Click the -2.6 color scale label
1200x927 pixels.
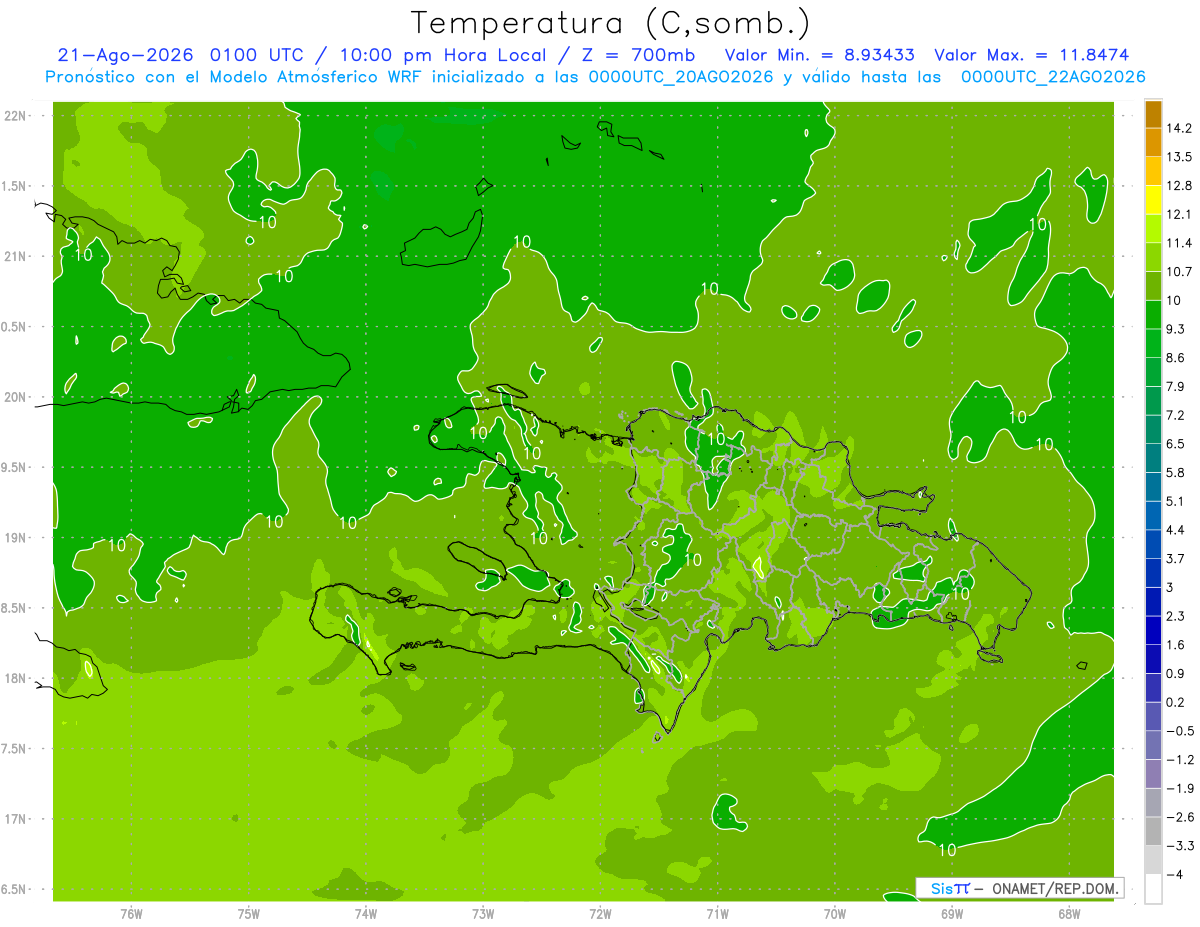coord(1180,817)
